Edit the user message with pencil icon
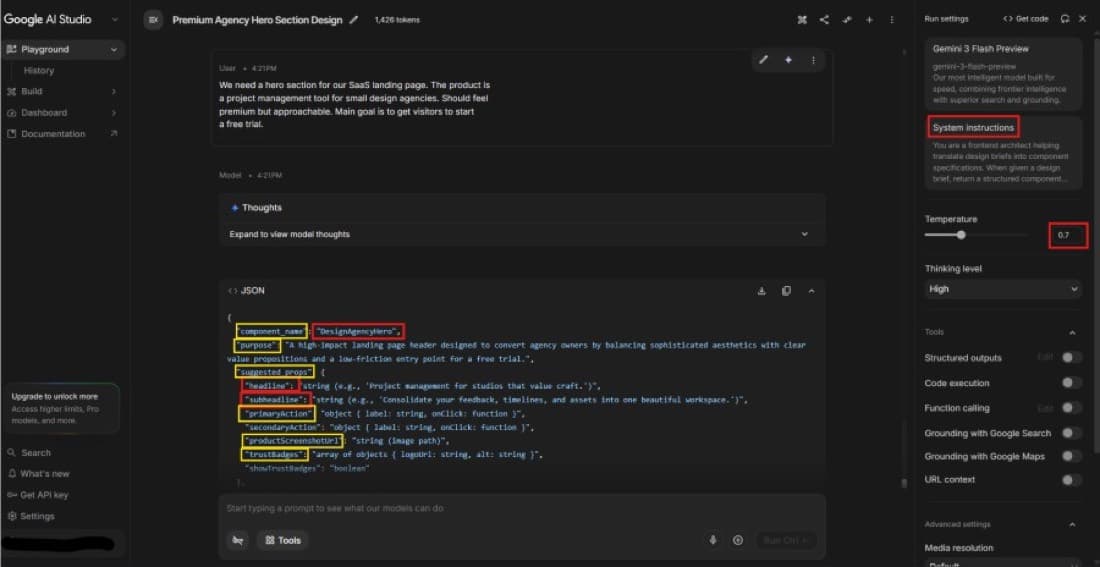Image resolution: width=1100 pixels, height=567 pixels. (763, 60)
